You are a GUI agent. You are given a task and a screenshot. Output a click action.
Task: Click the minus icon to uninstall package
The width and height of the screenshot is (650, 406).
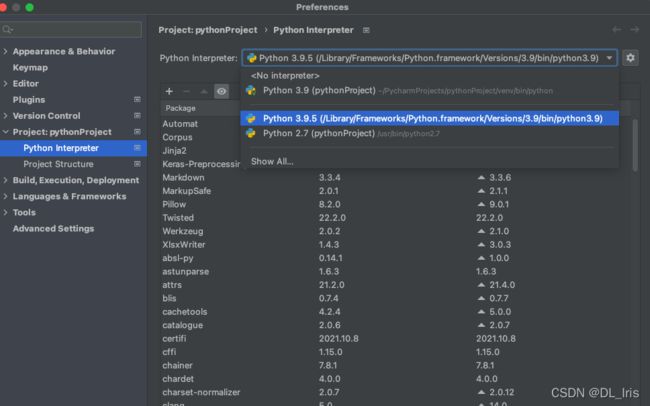tap(187, 91)
